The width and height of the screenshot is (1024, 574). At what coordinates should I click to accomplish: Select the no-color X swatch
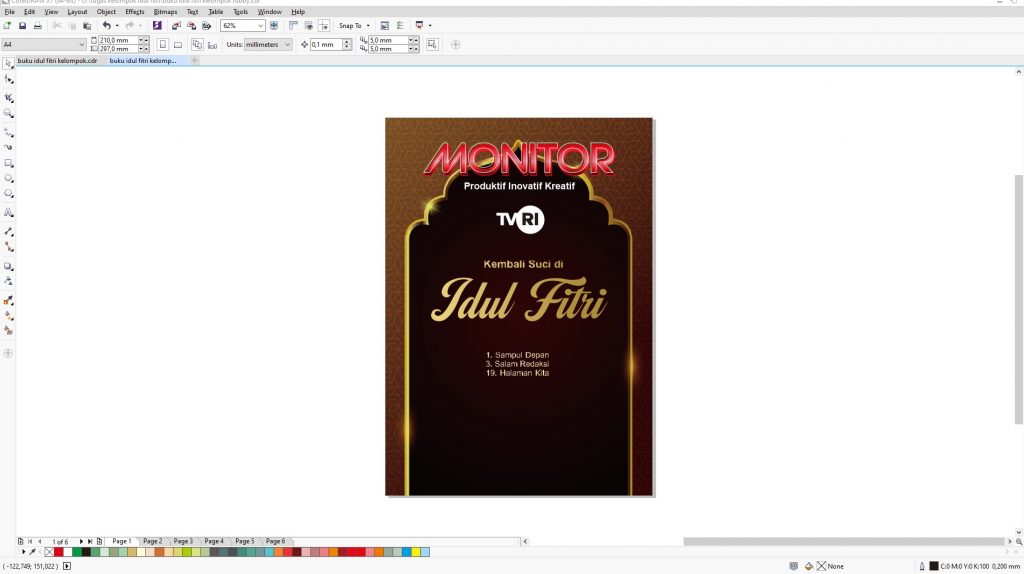coord(49,552)
